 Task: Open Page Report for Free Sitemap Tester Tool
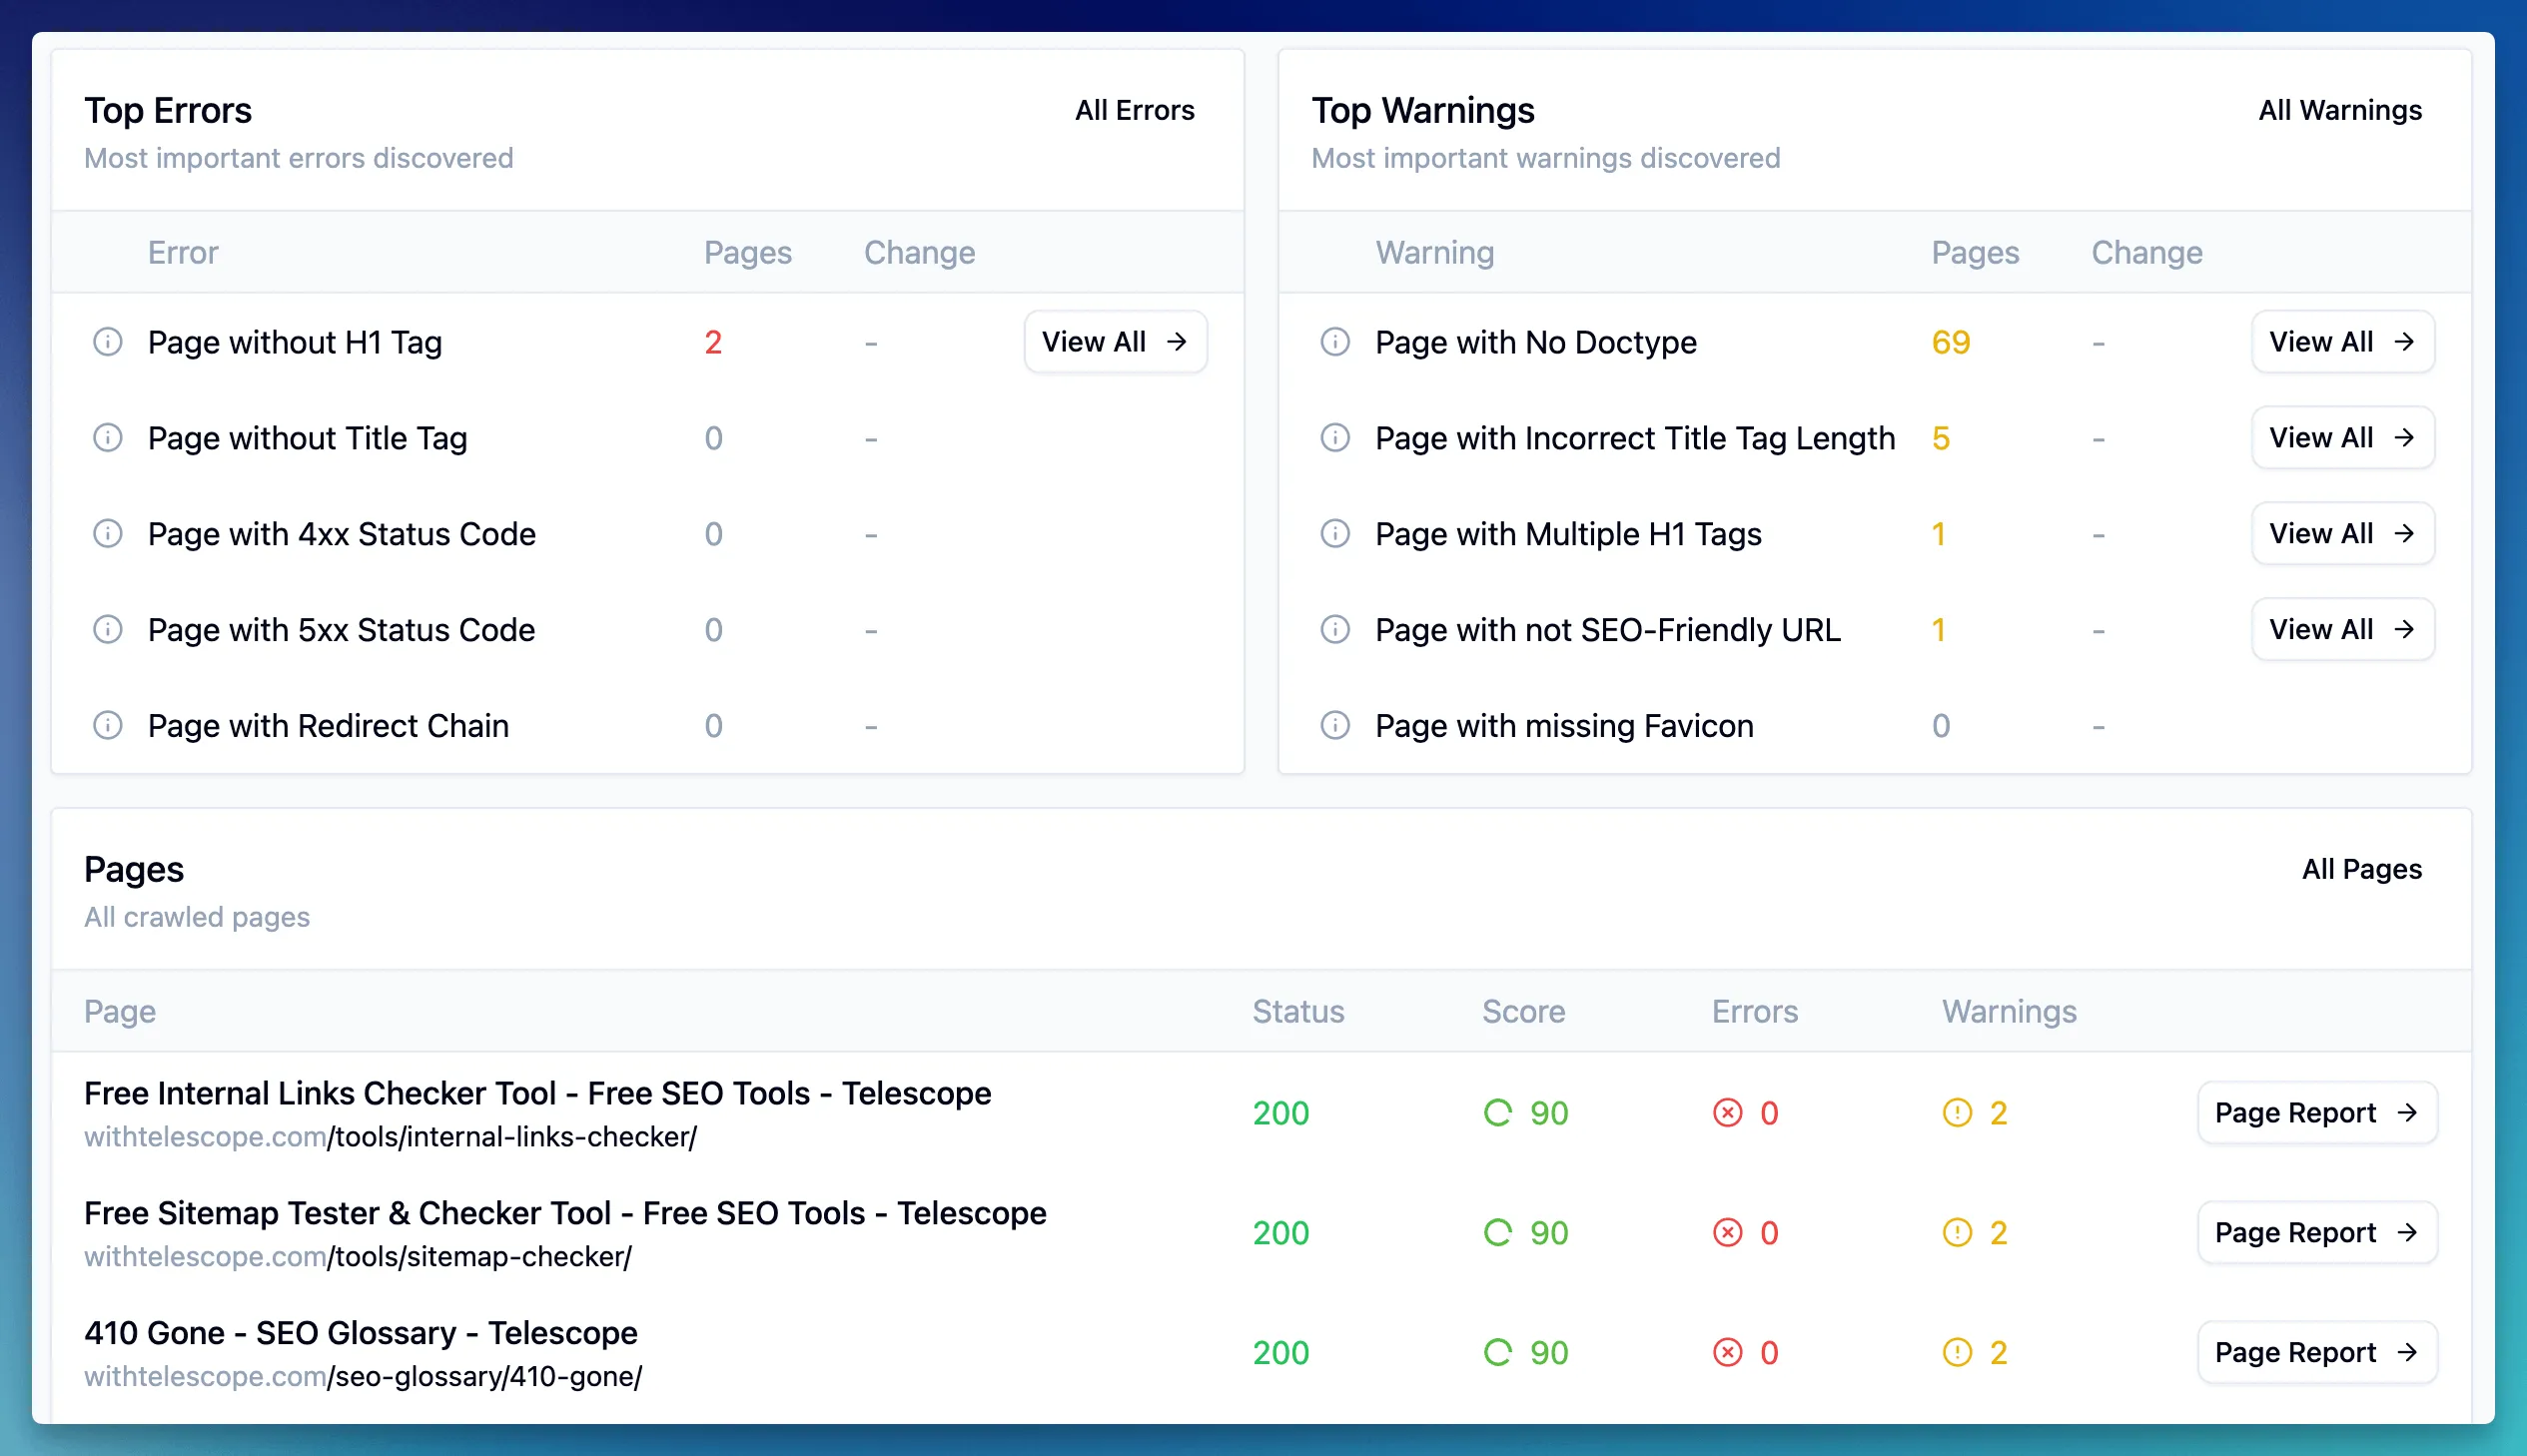click(x=2318, y=1232)
